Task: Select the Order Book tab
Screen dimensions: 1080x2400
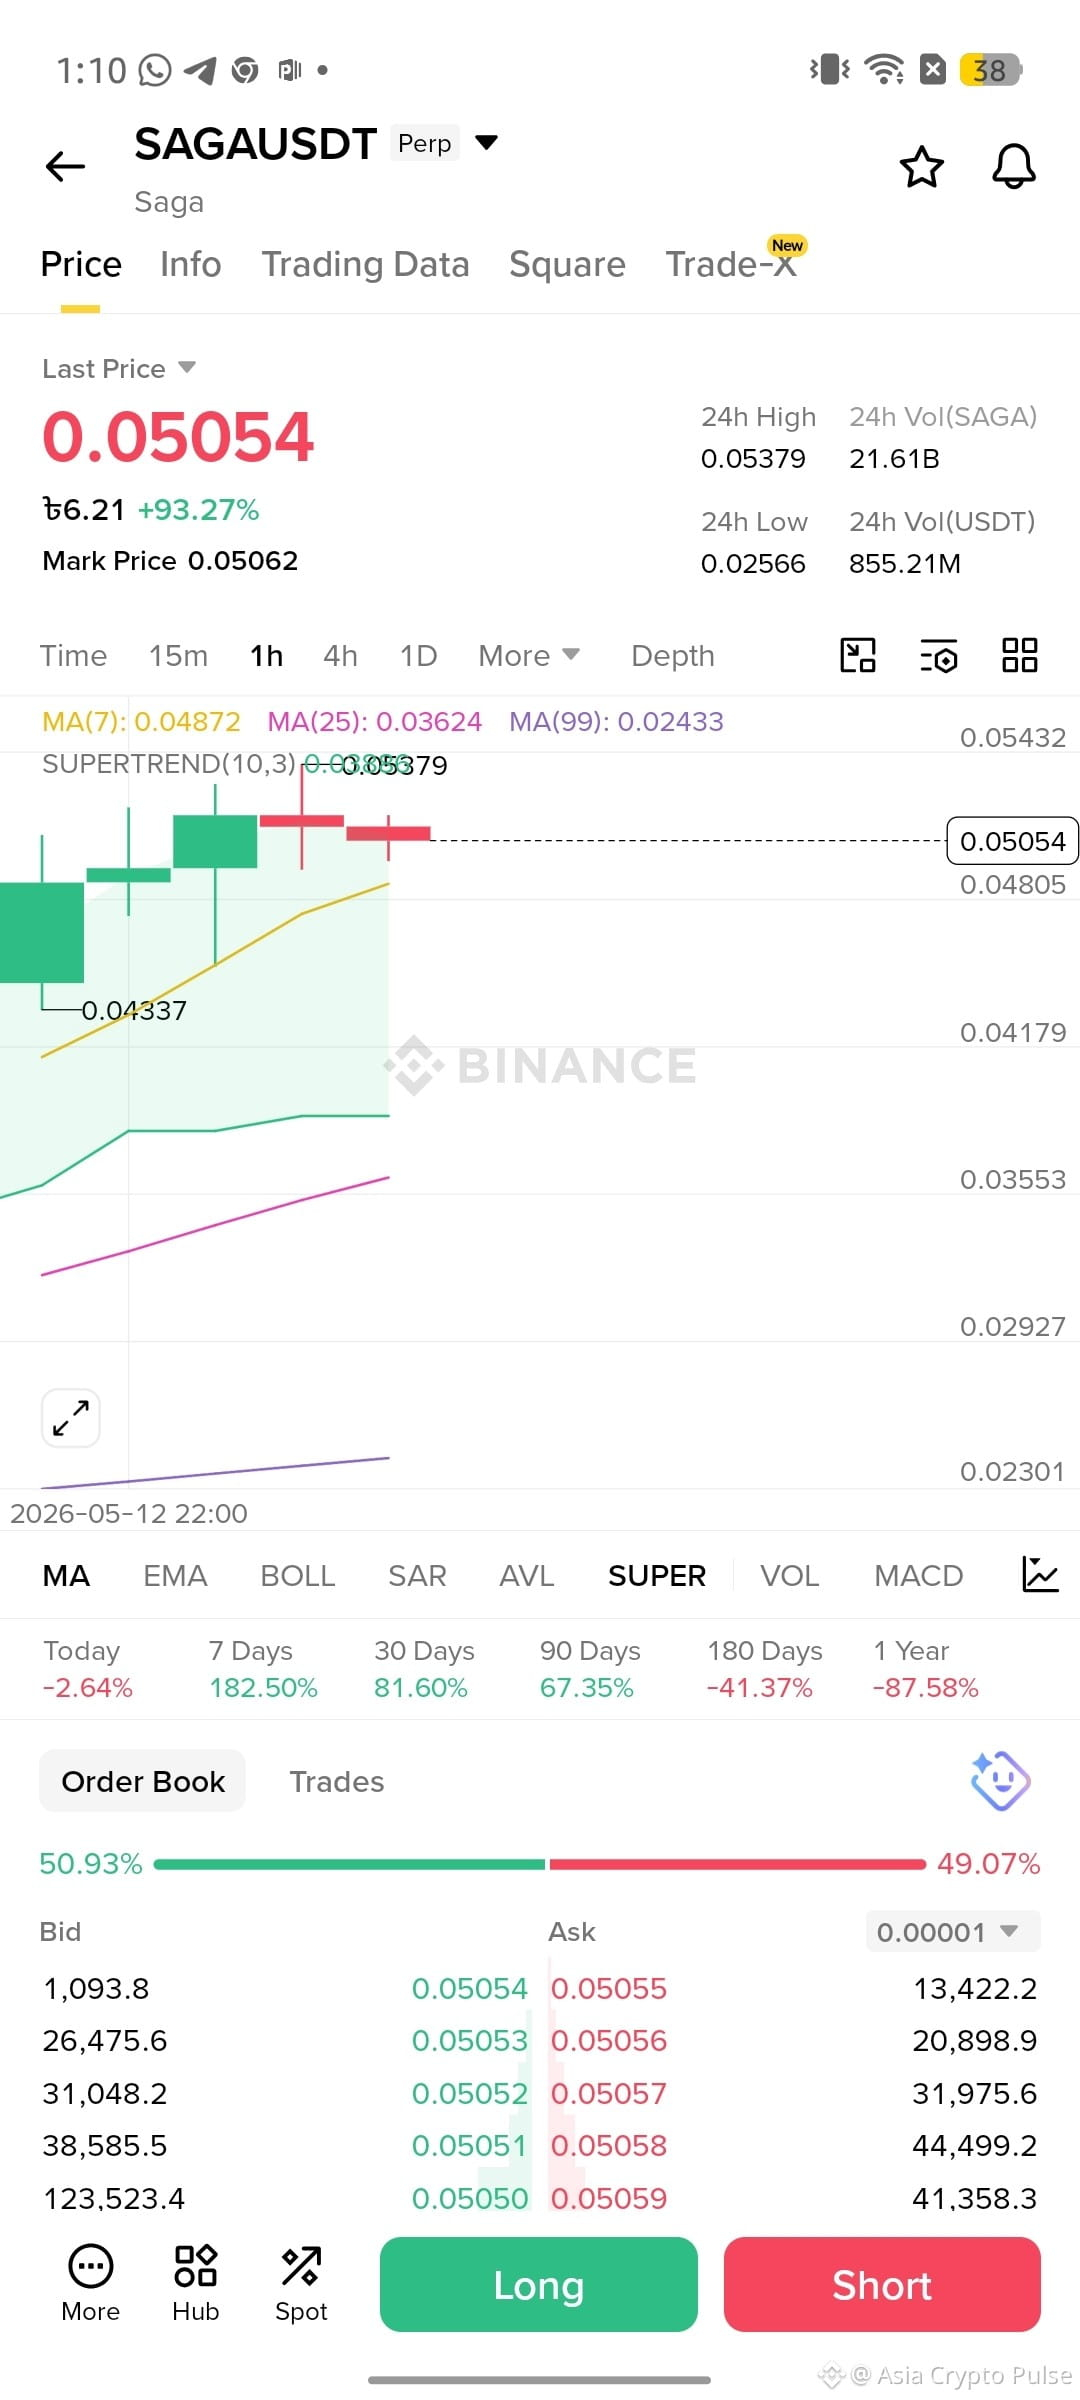Action: pos(143,1781)
